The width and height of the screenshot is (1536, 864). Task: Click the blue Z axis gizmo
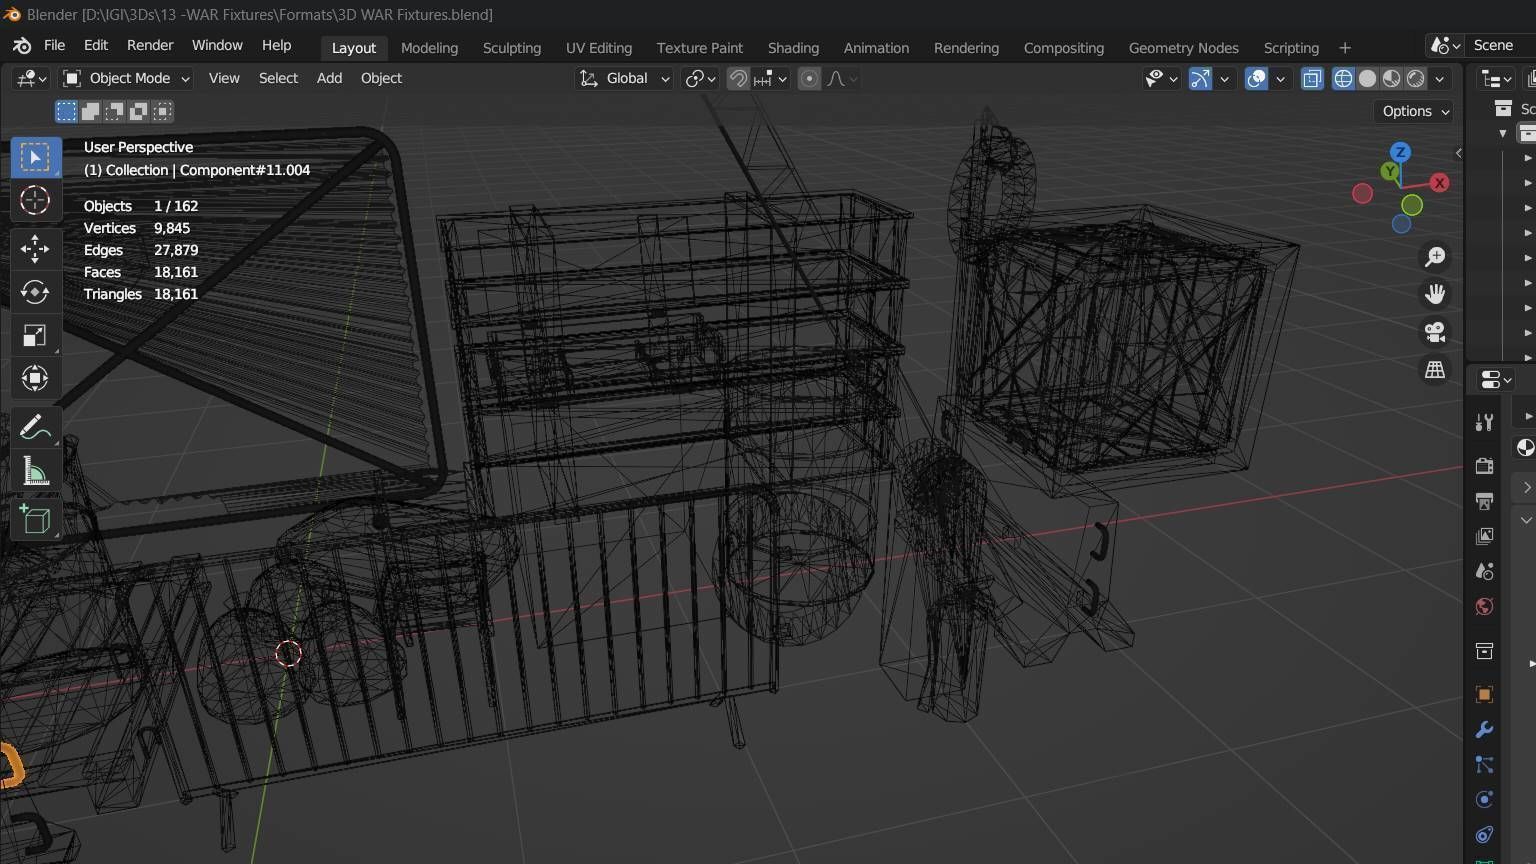[x=1400, y=152]
